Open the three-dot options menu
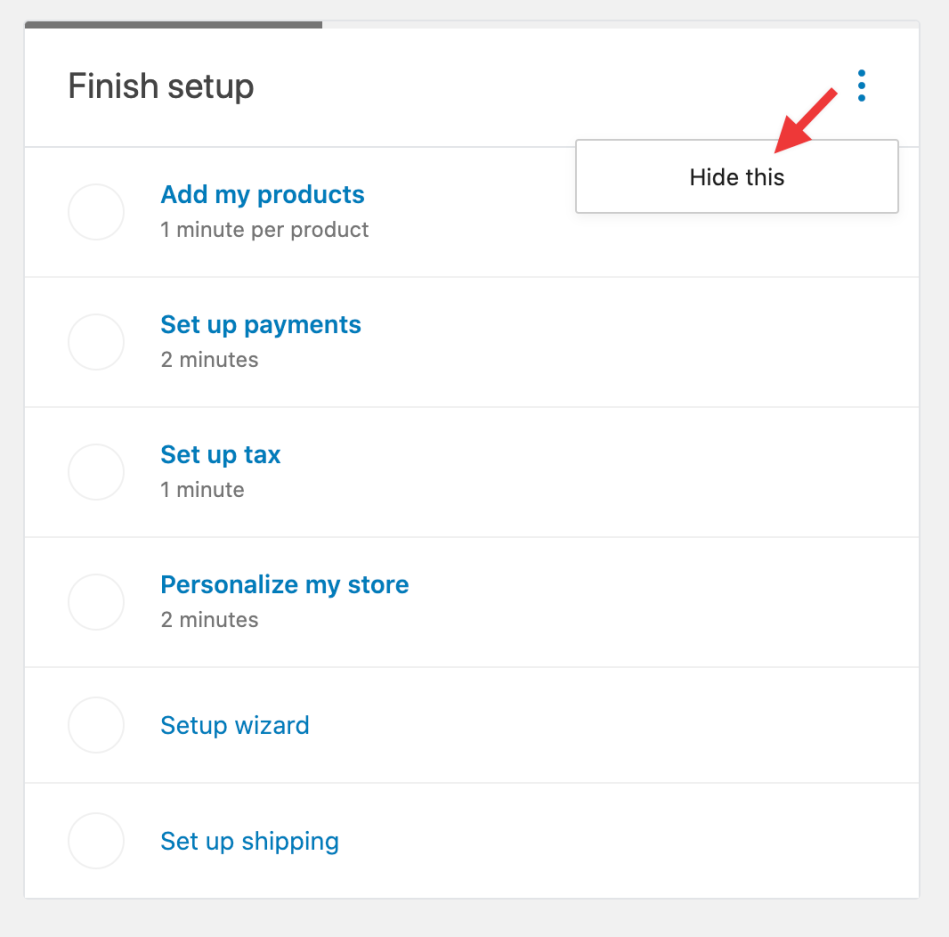The height and width of the screenshot is (937, 949). point(861,86)
